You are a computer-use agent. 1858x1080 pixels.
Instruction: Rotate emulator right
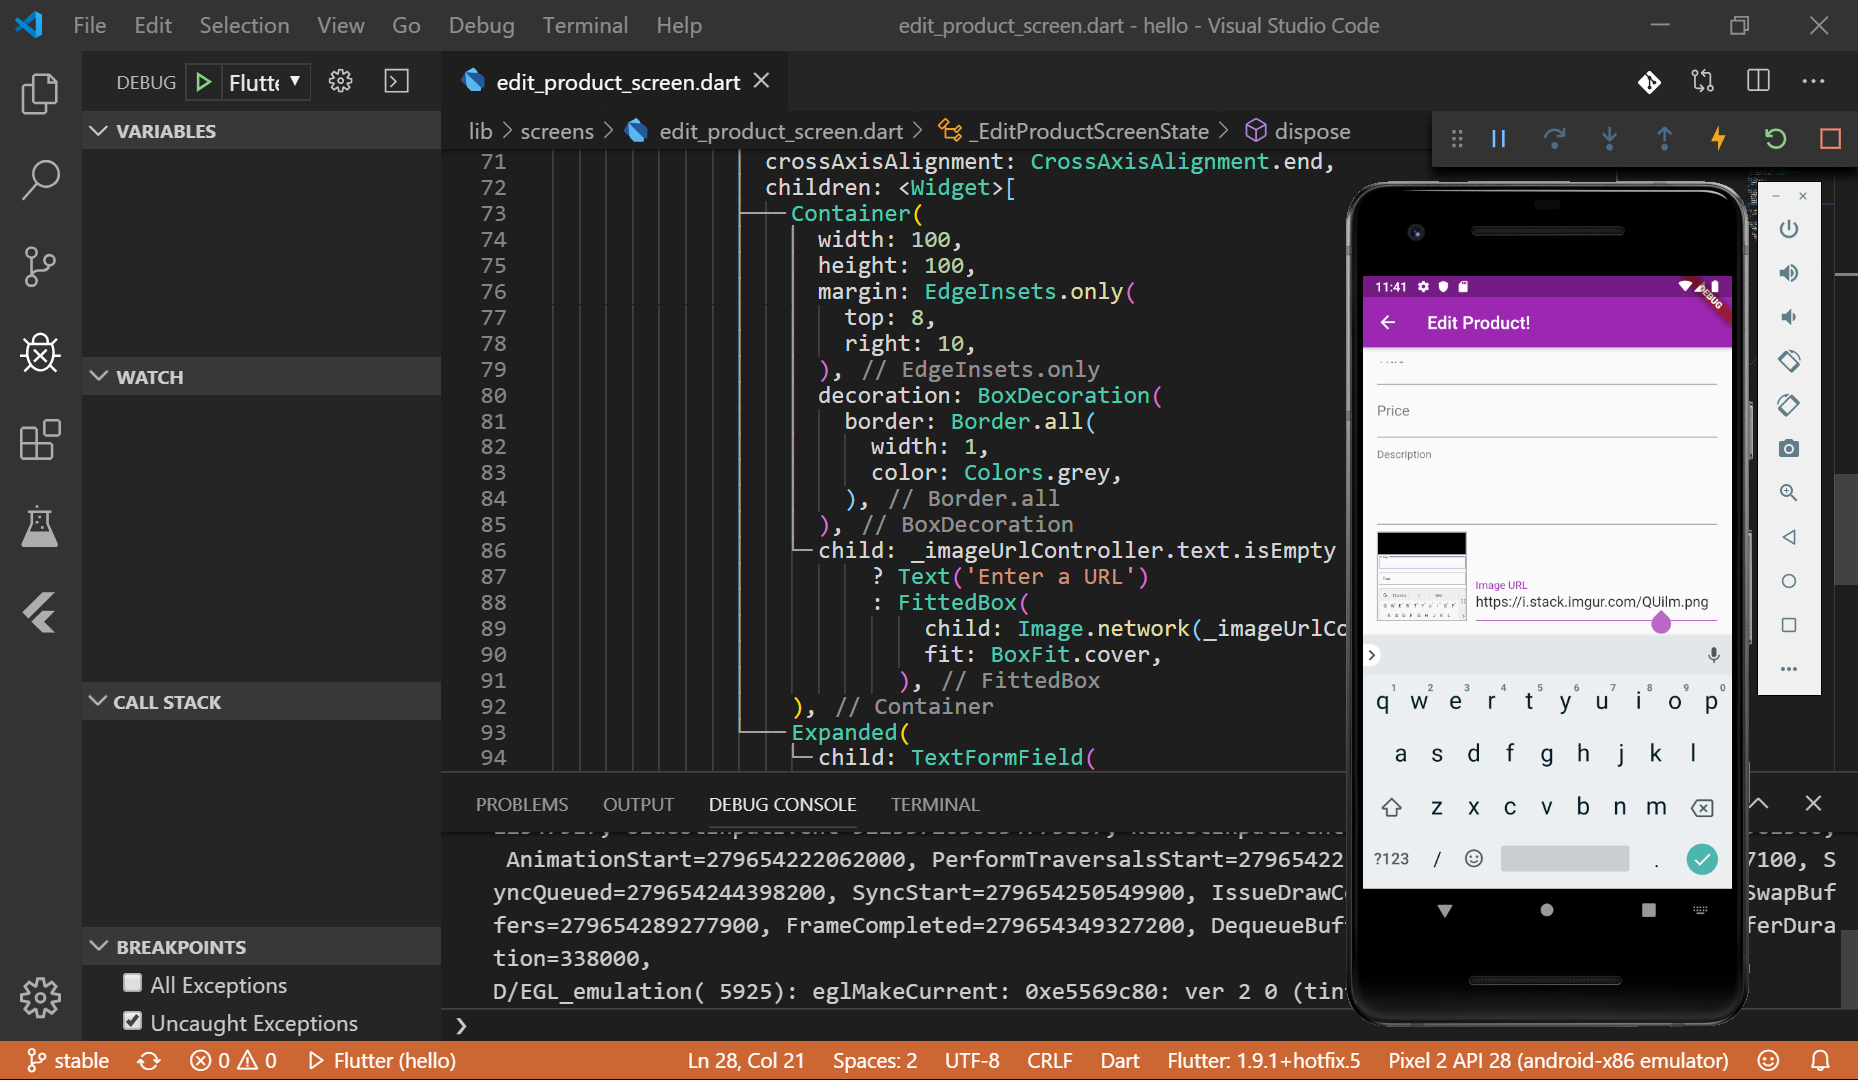click(x=1789, y=405)
